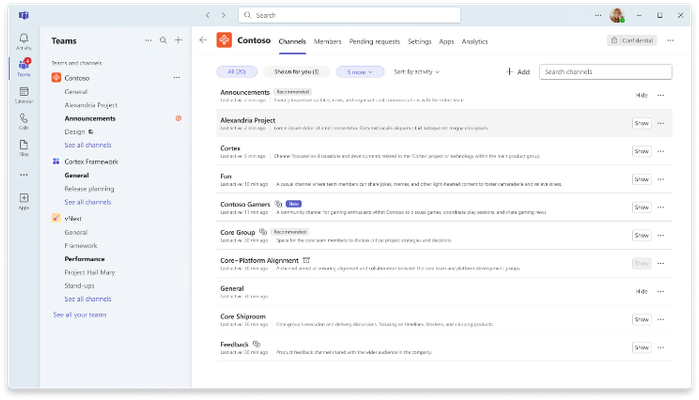The height and width of the screenshot is (400, 699).
Task: Show the Core Group channel
Action: pos(641,235)
